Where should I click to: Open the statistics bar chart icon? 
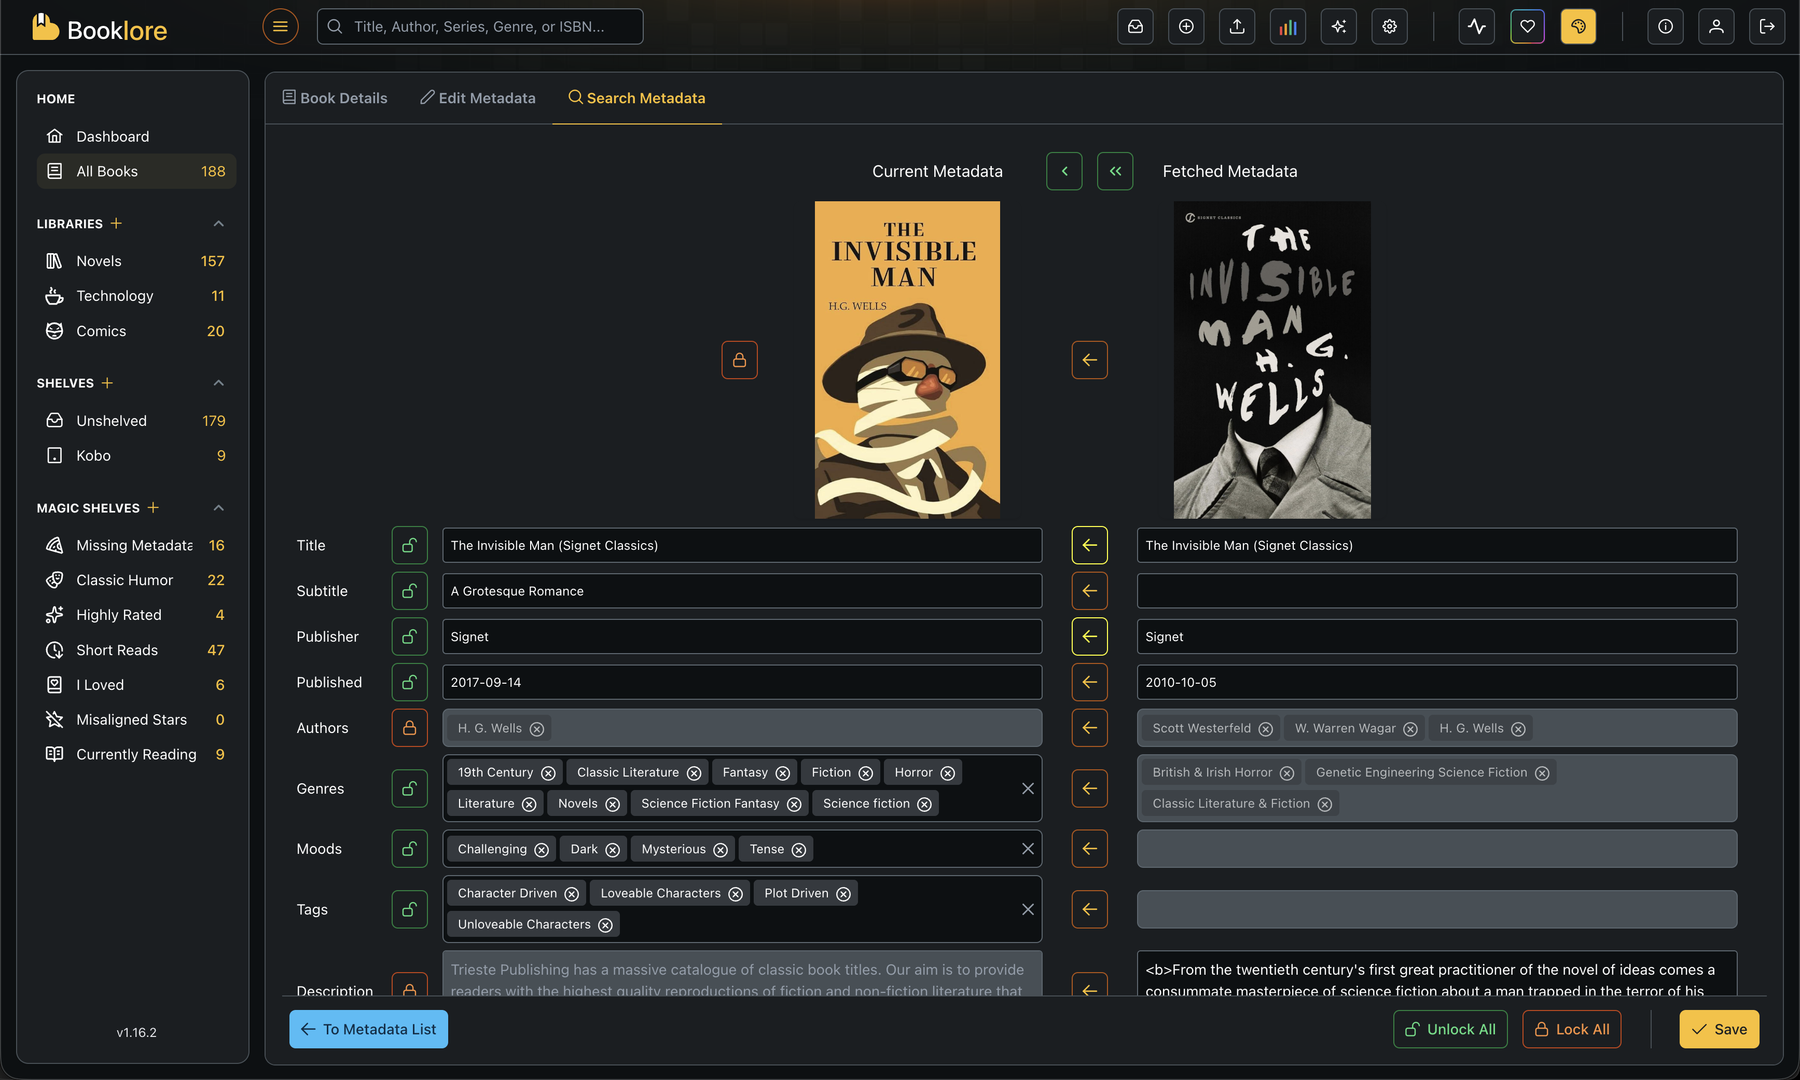coord(1288,26)
